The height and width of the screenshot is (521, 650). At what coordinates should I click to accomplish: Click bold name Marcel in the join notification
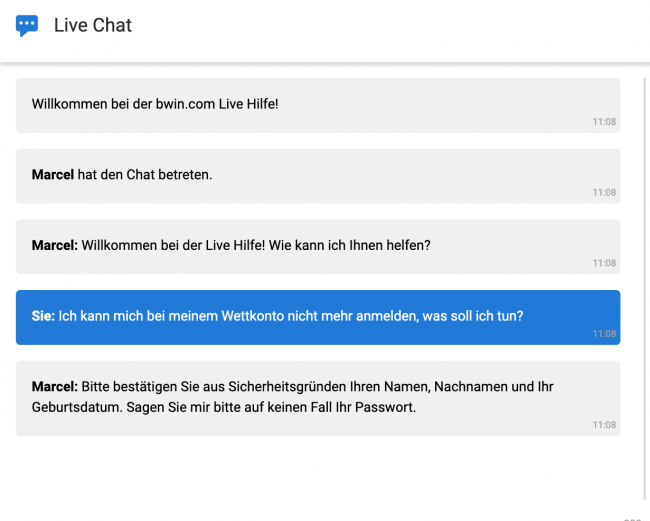(x=53, y=175)
